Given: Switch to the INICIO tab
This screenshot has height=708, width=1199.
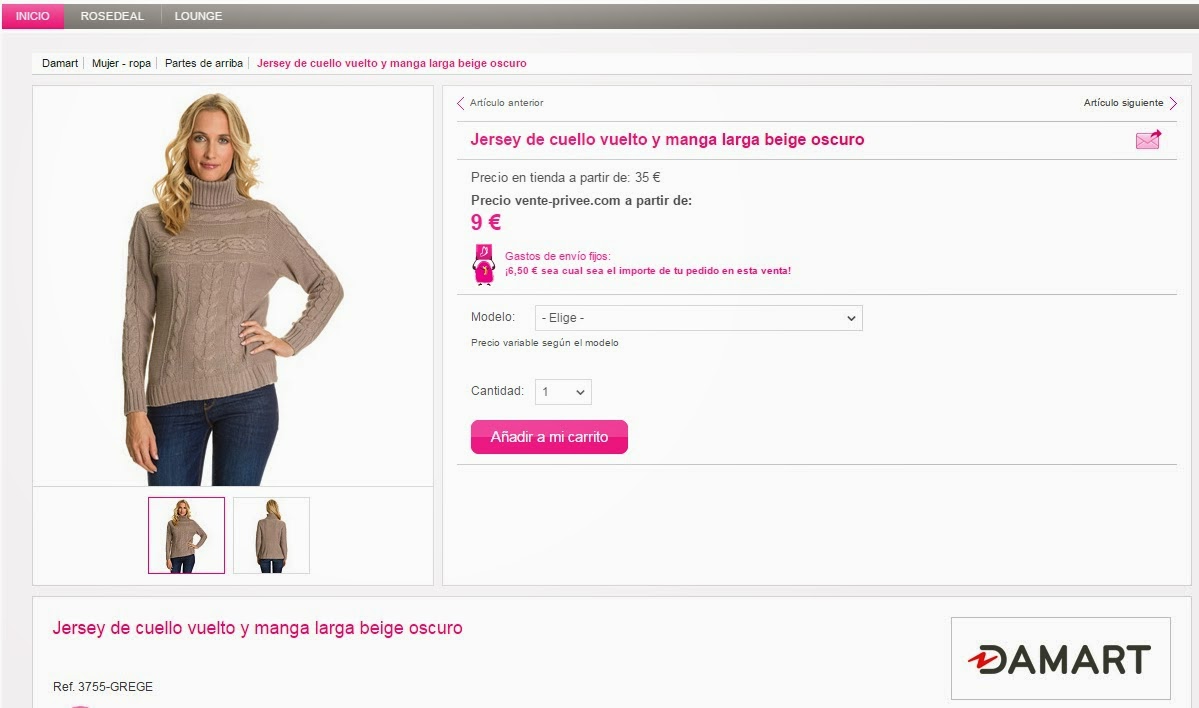Looking at the screenshot, I should (33, 16).
